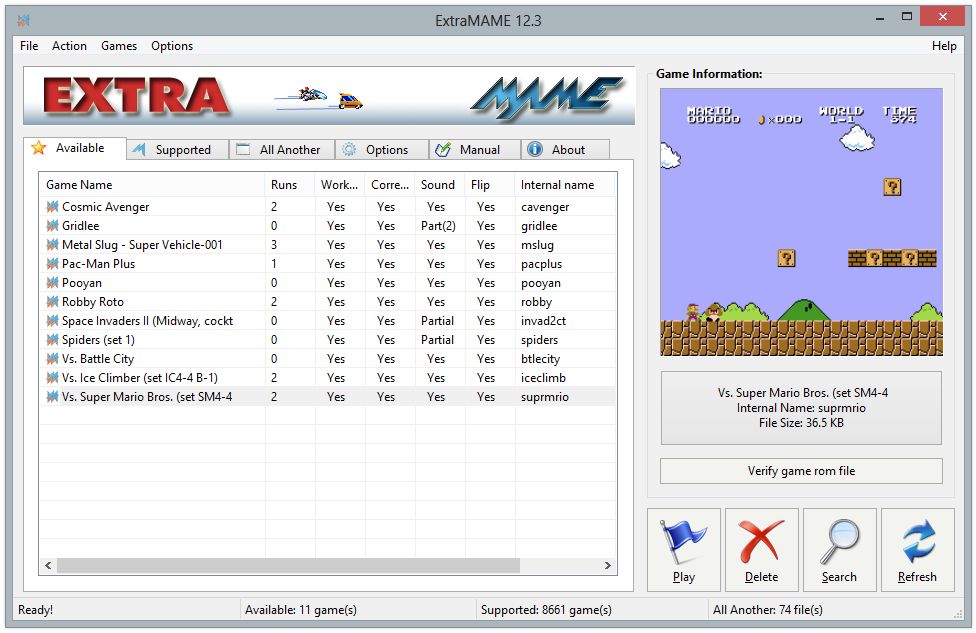The height and width of the screenshot is (633, 976).
Task: Click the blue flag Play icon
Action: [683, 541]
